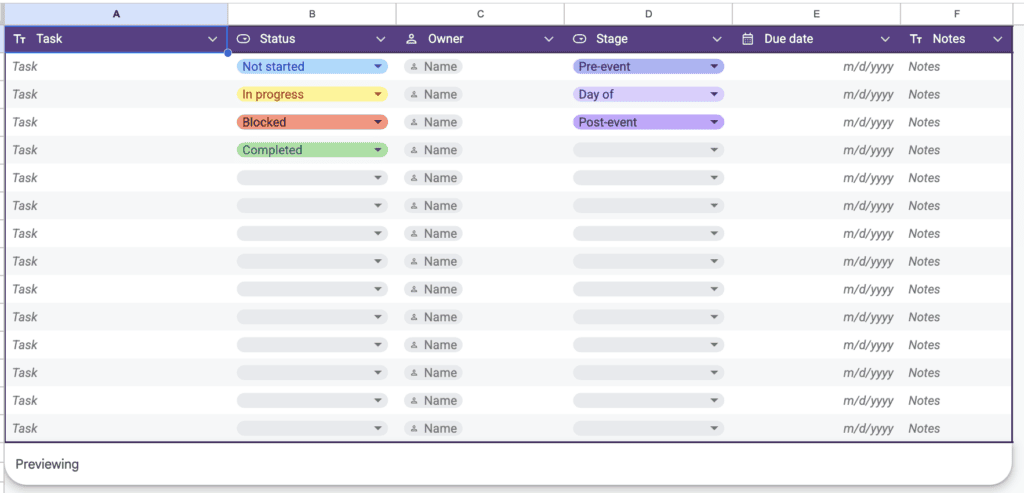1024x493 pixels.
Task: Click the blue selection handle on Task header
Action: click(x=227, y=53)
